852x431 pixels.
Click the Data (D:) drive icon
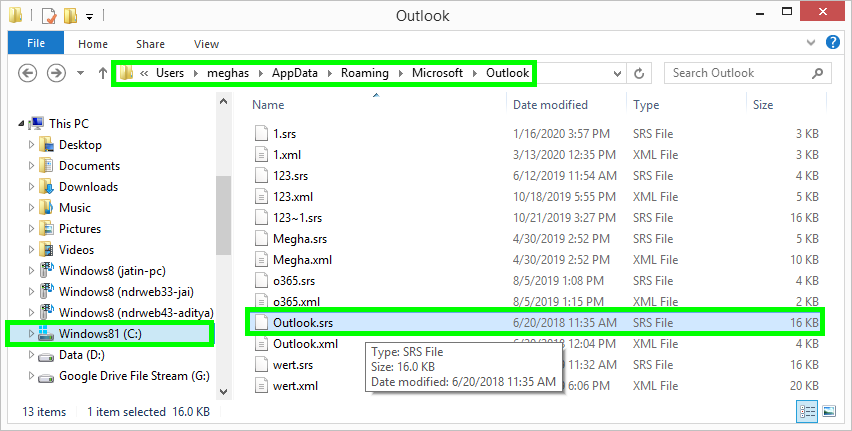tap(47, 355)
